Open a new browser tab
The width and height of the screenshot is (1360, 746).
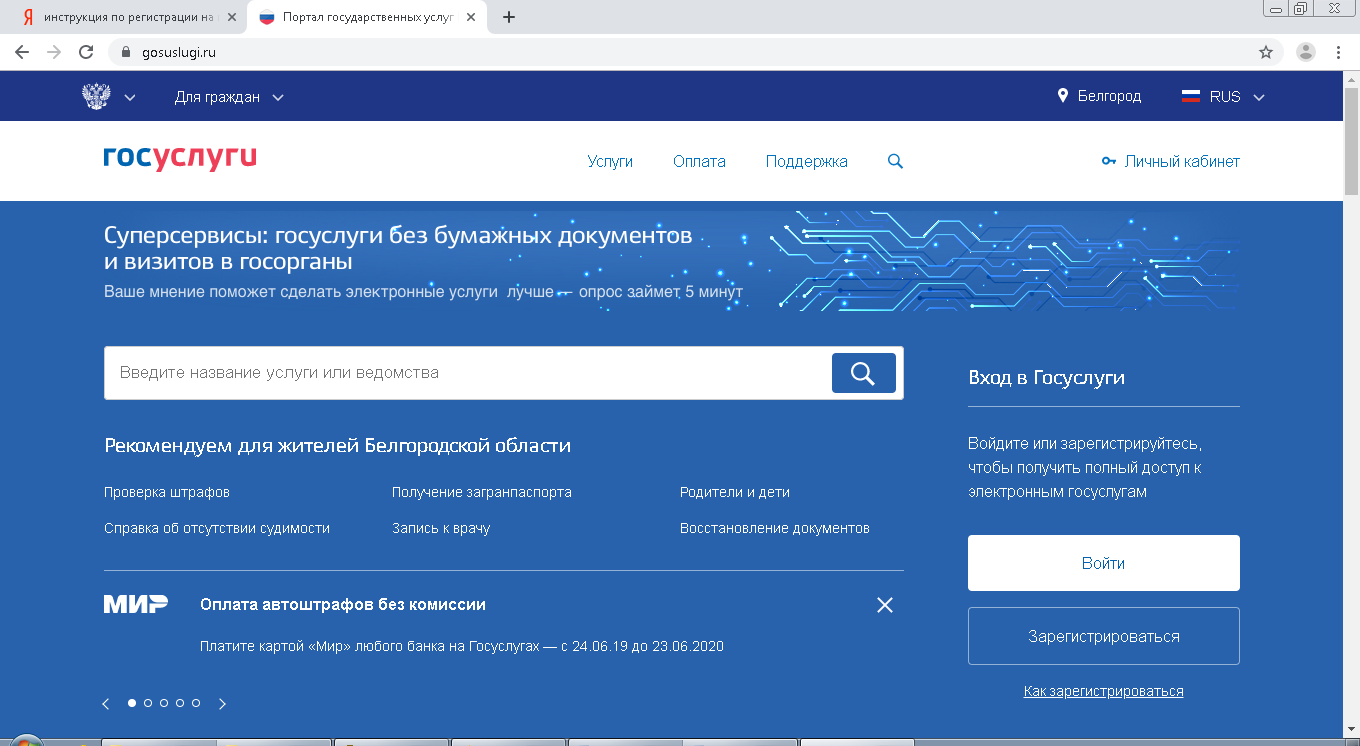(x=509, y=17)
